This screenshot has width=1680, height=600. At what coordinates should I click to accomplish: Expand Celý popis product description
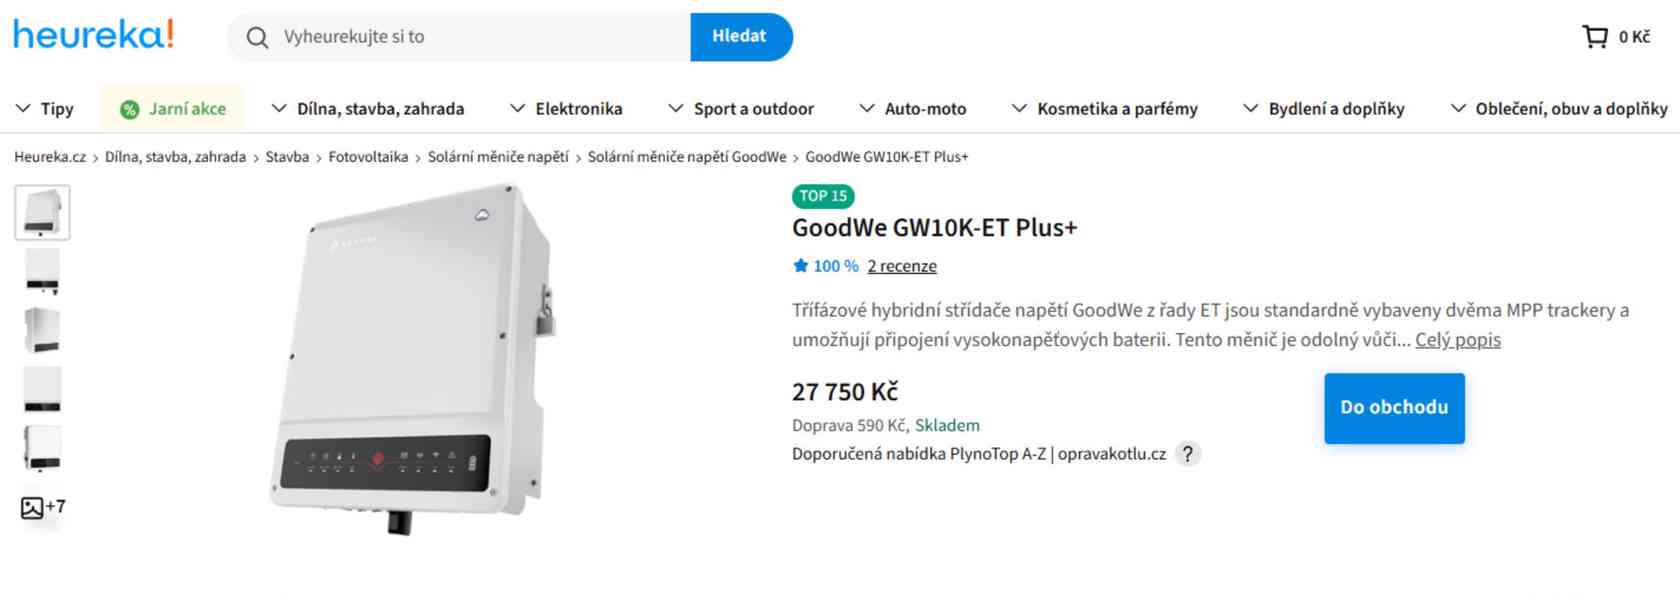pyautogui.click(x=1457, y=340)
